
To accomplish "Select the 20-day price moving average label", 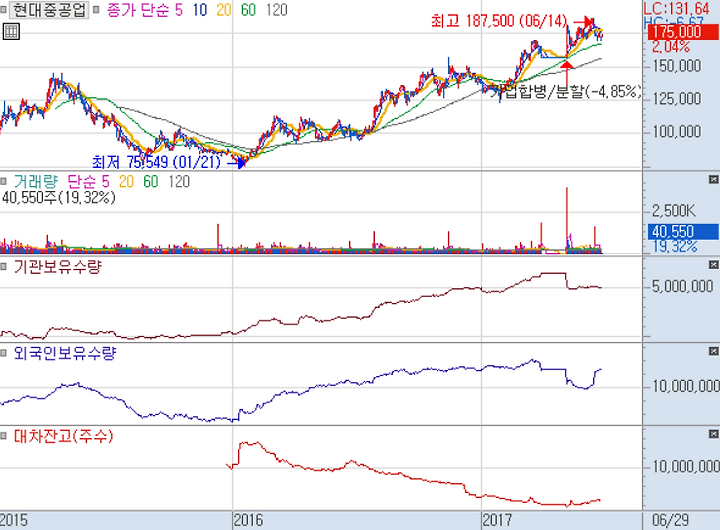I will pos(224,10).
